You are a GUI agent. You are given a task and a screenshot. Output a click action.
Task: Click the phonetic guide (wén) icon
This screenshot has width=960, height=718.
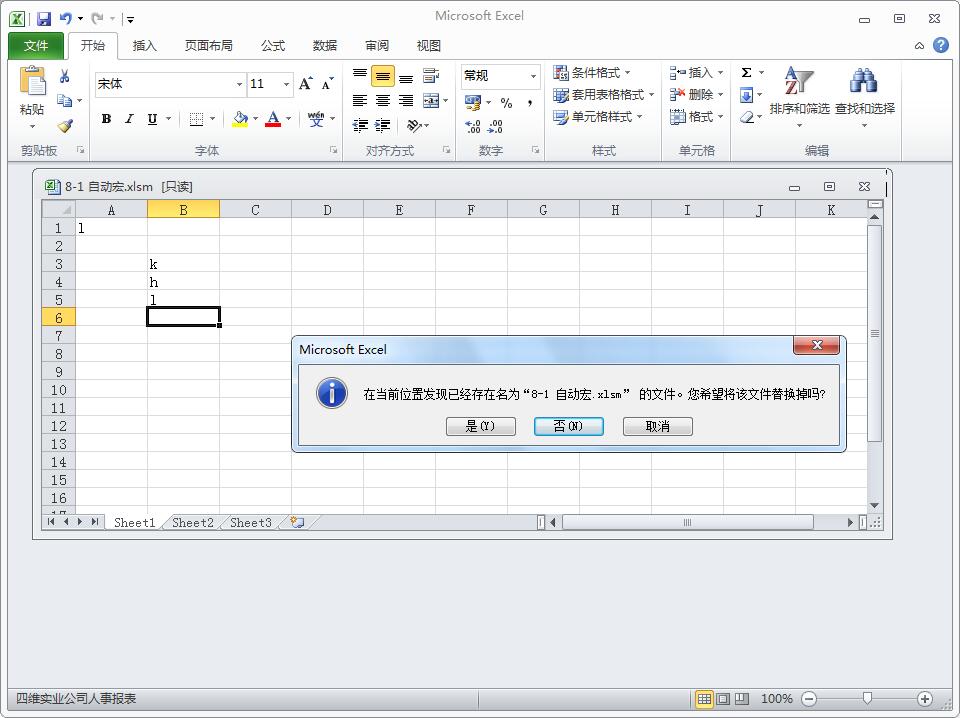click(x=316, y=119)
